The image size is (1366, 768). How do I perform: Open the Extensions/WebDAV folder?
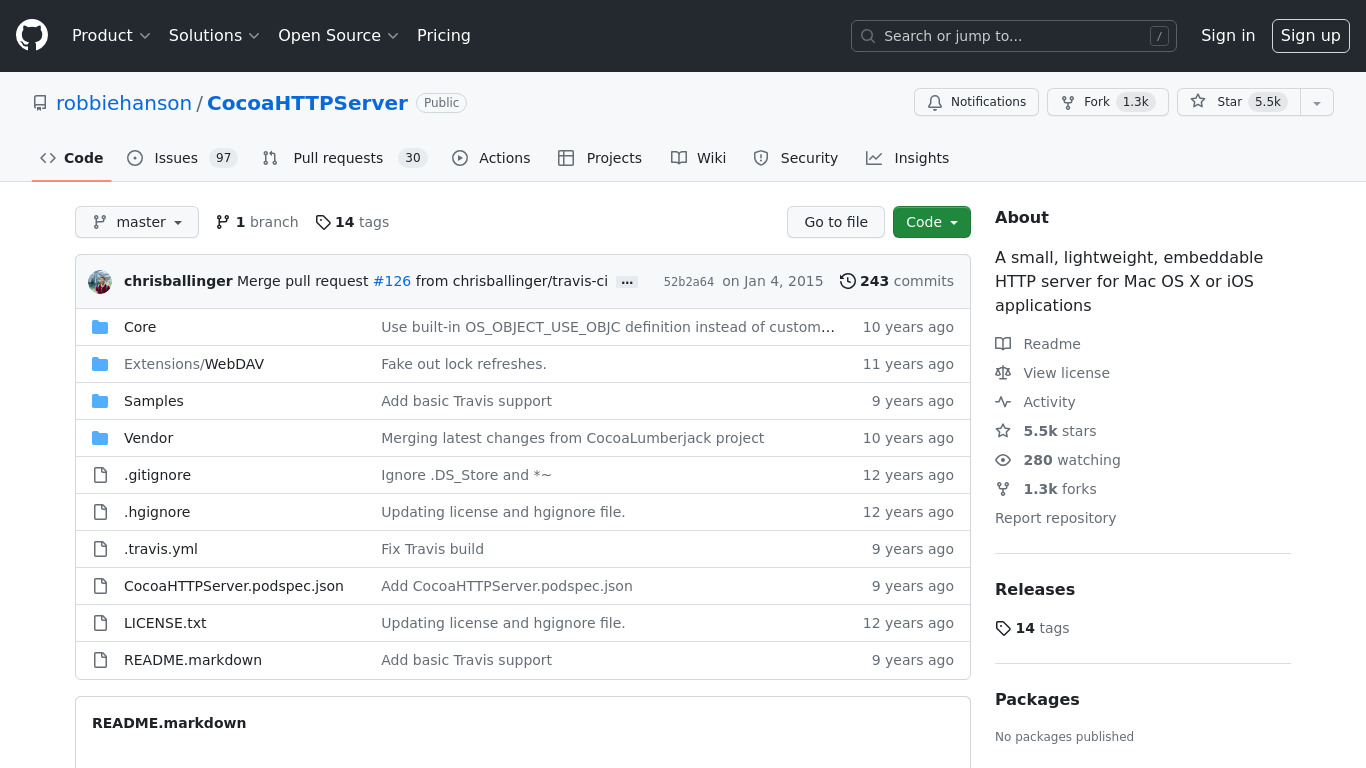click(x=194, y=364)
